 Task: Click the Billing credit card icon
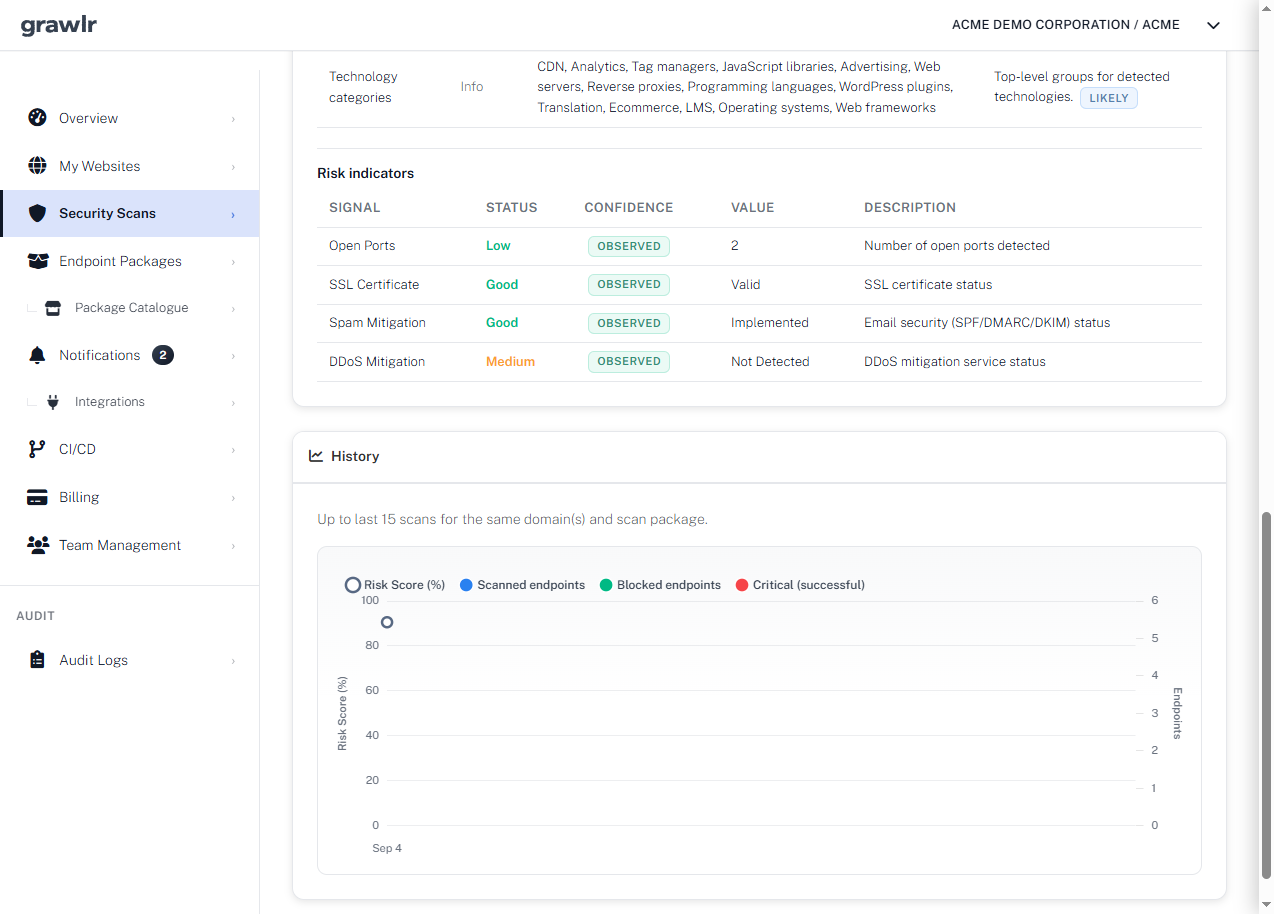tap(37, 497)
